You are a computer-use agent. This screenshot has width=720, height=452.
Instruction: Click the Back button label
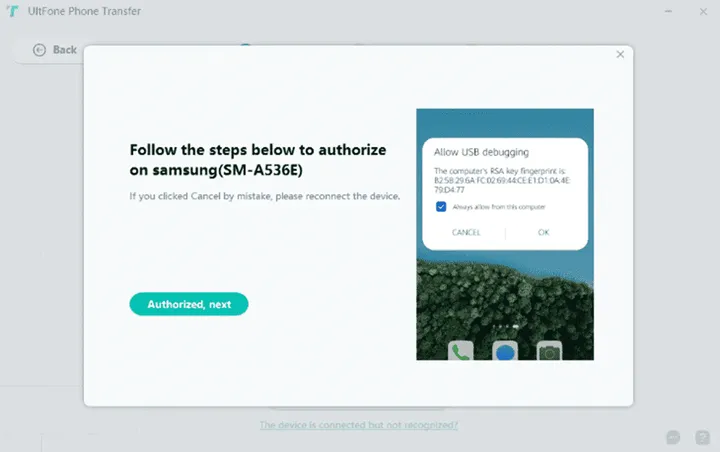(x=65, y=49)
